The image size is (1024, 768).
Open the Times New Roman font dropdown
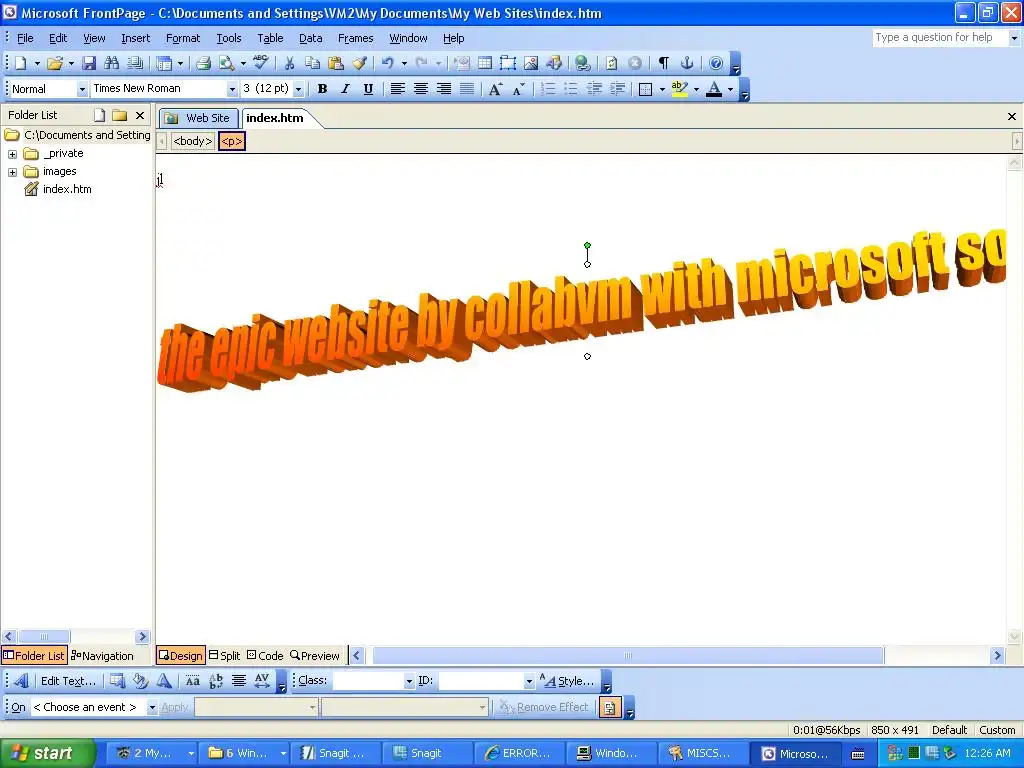232,89
